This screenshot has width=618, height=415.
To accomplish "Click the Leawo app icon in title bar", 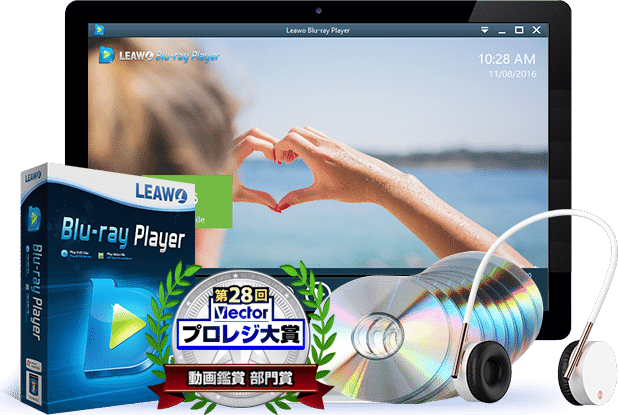I will [99, 30].
